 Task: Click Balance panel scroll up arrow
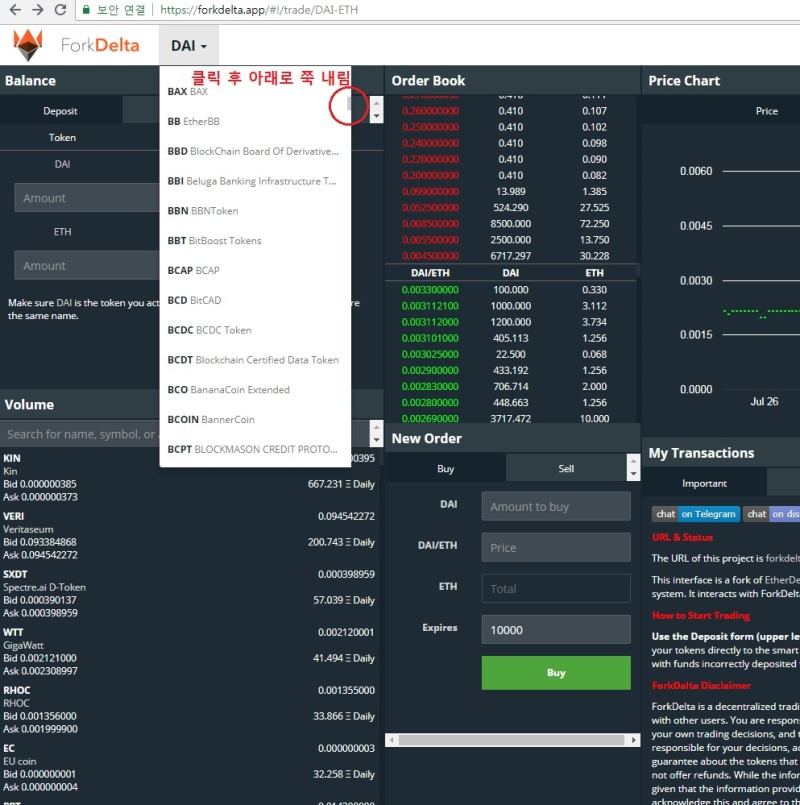pos(376,103)
